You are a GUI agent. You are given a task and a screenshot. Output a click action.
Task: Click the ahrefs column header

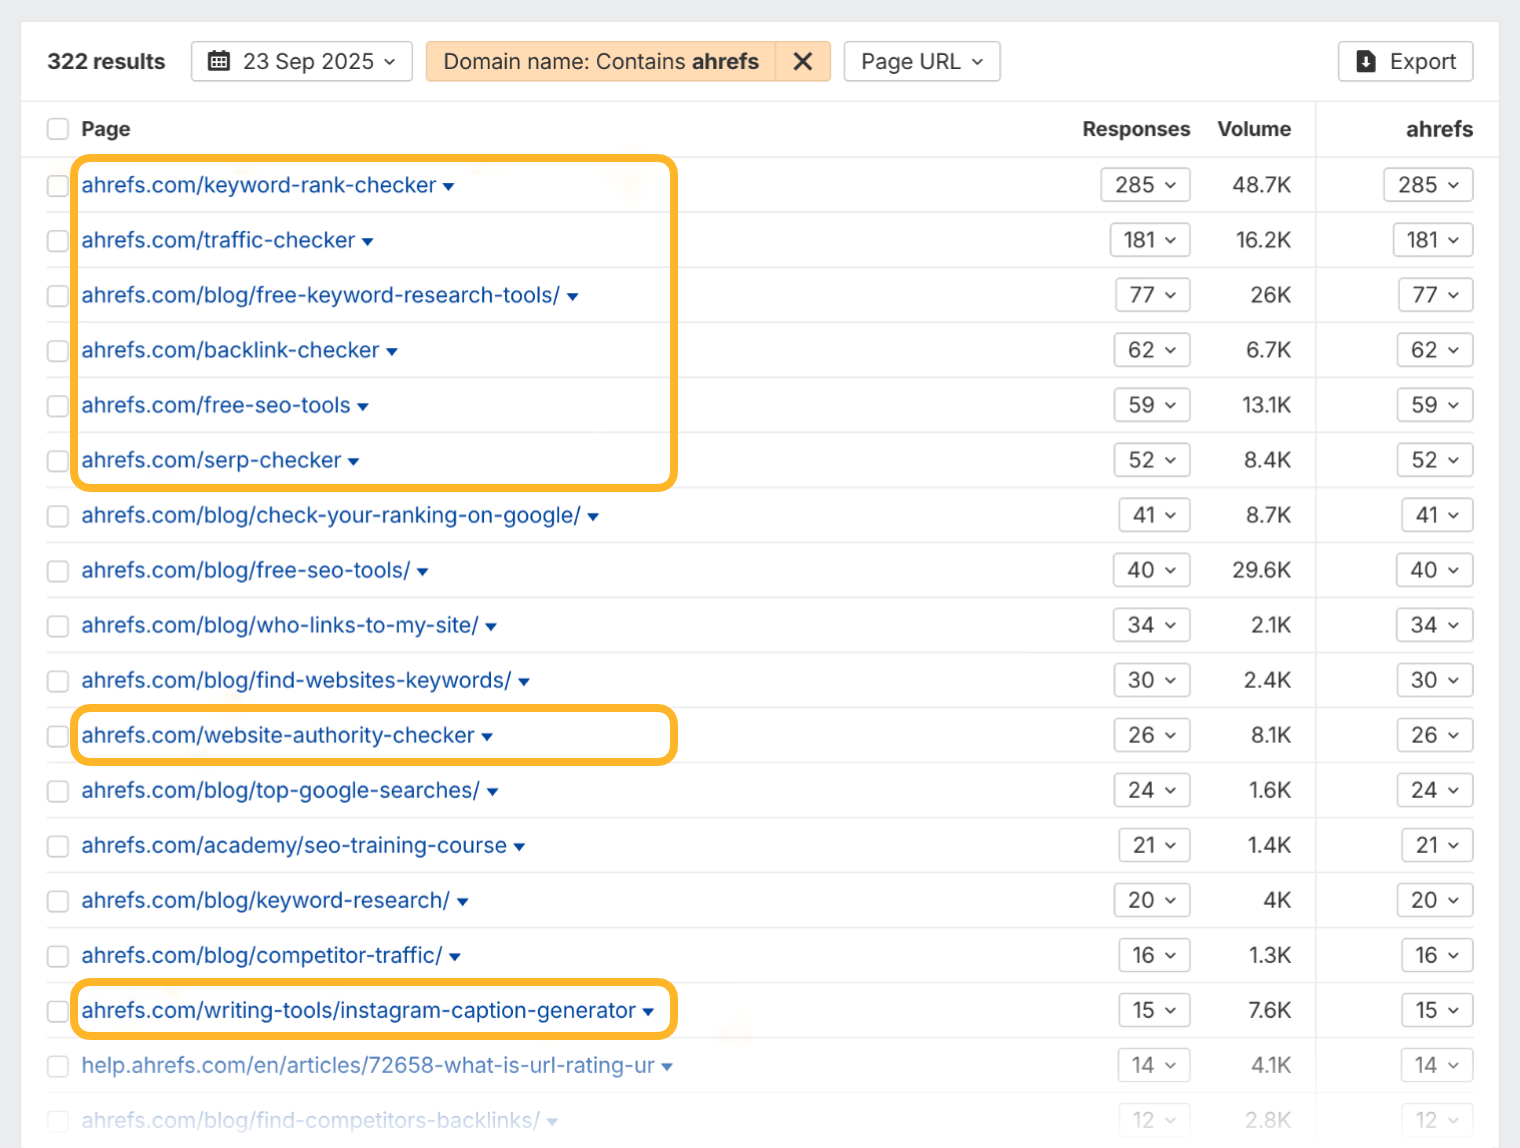click(1439, 129)
